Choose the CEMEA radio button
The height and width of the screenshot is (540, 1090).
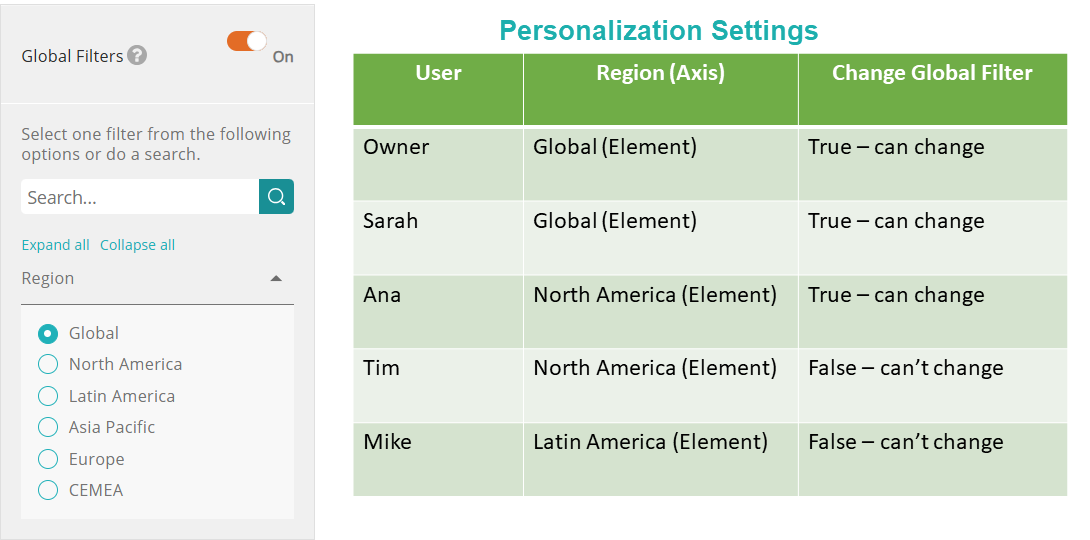47,490
